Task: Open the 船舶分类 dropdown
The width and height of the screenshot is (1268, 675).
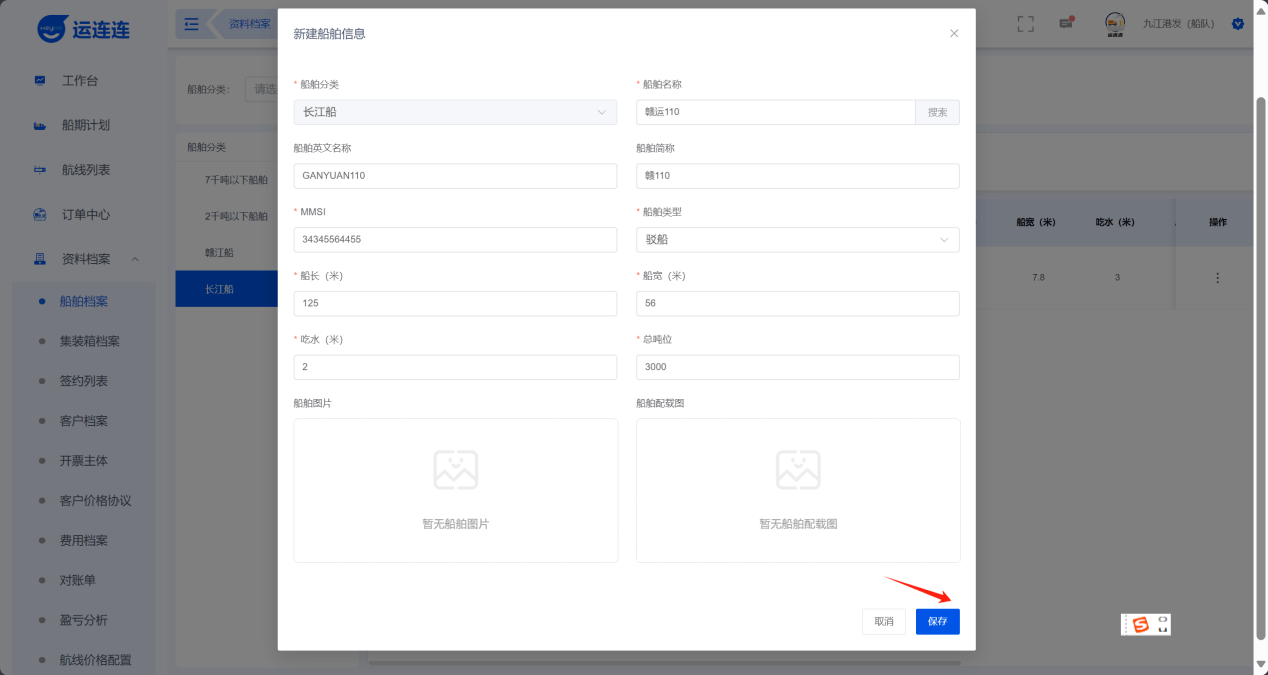Action: tap(455, 112)
